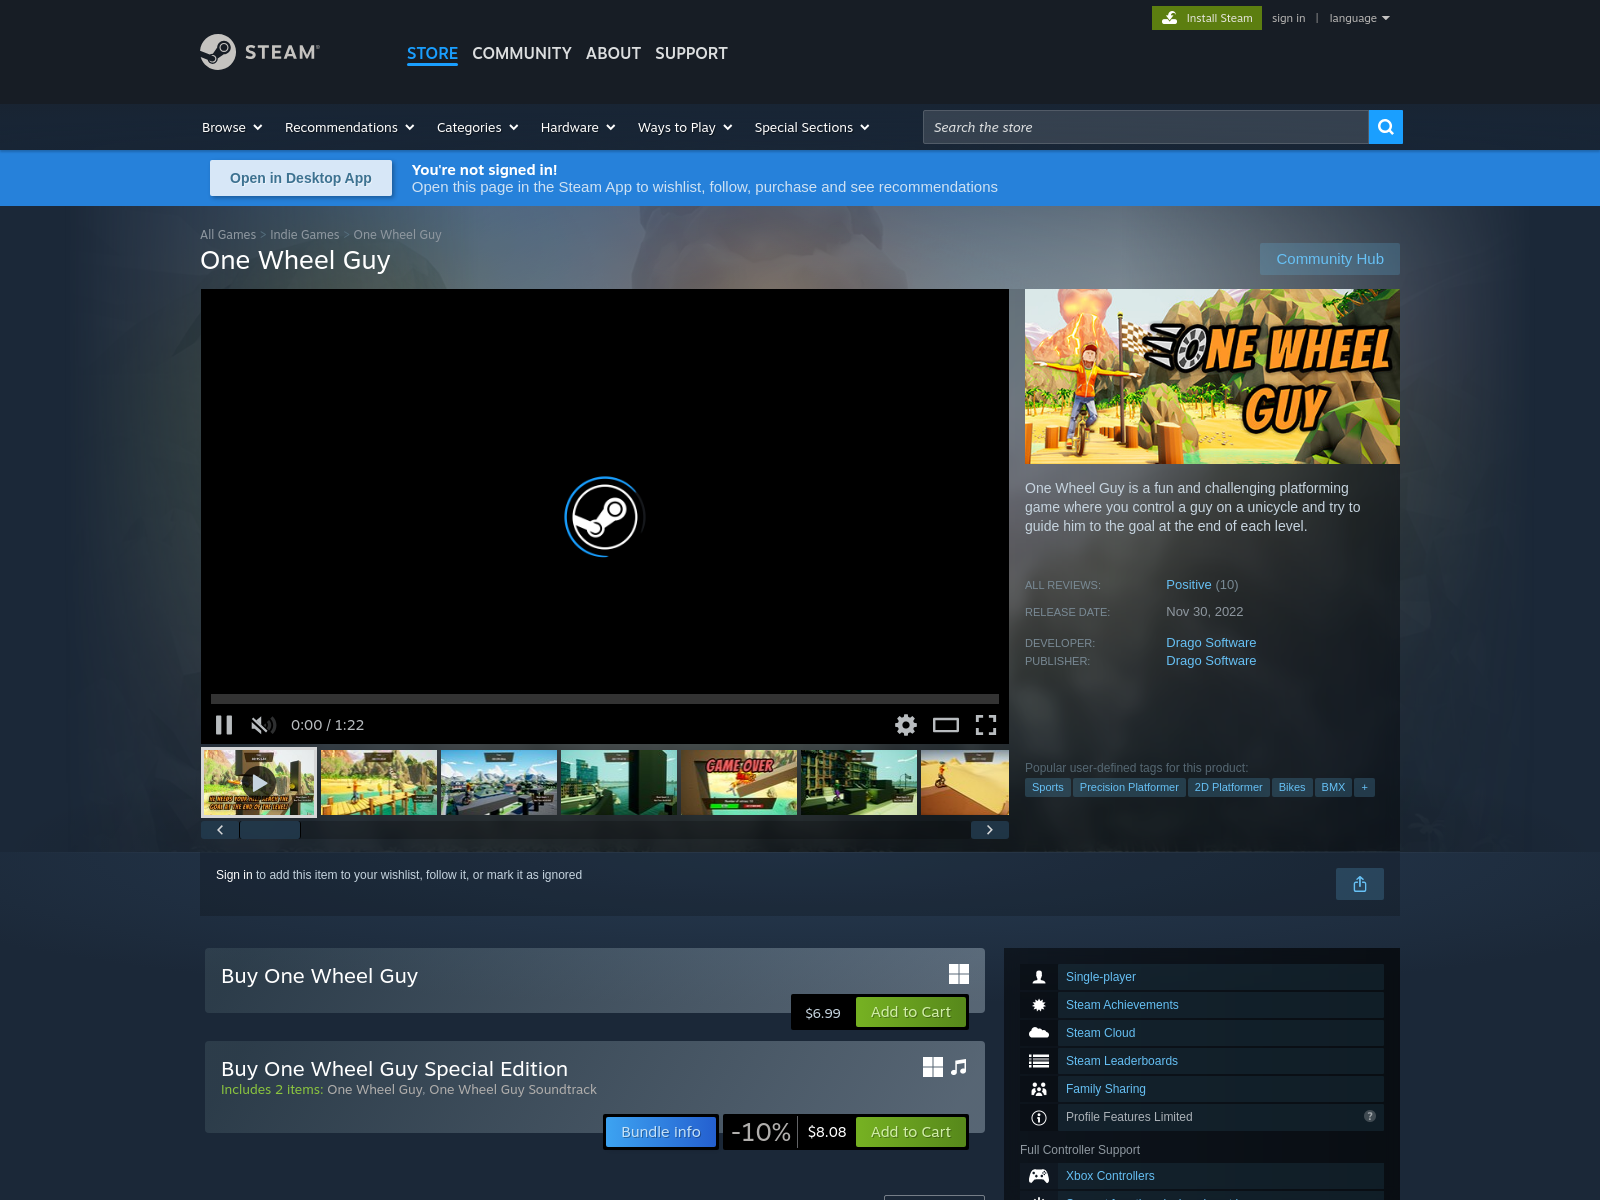Click the question mark help icon

(1370, 1116)
